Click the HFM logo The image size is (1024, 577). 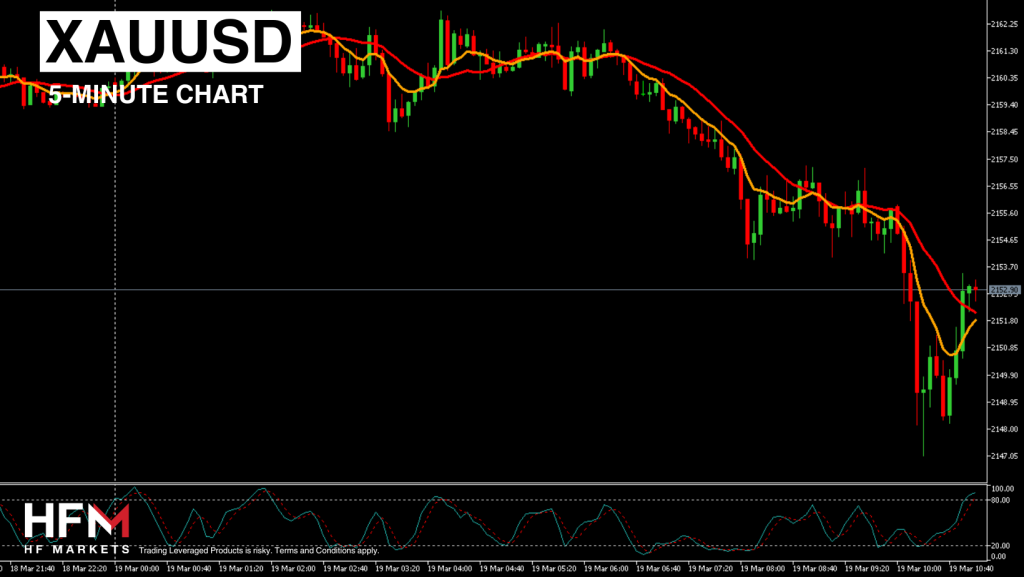76,522
